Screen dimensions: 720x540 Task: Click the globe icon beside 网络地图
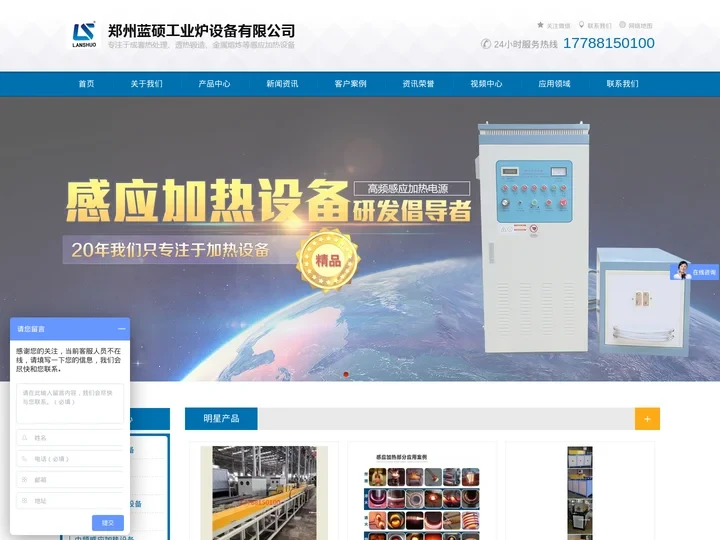(622, 25)
